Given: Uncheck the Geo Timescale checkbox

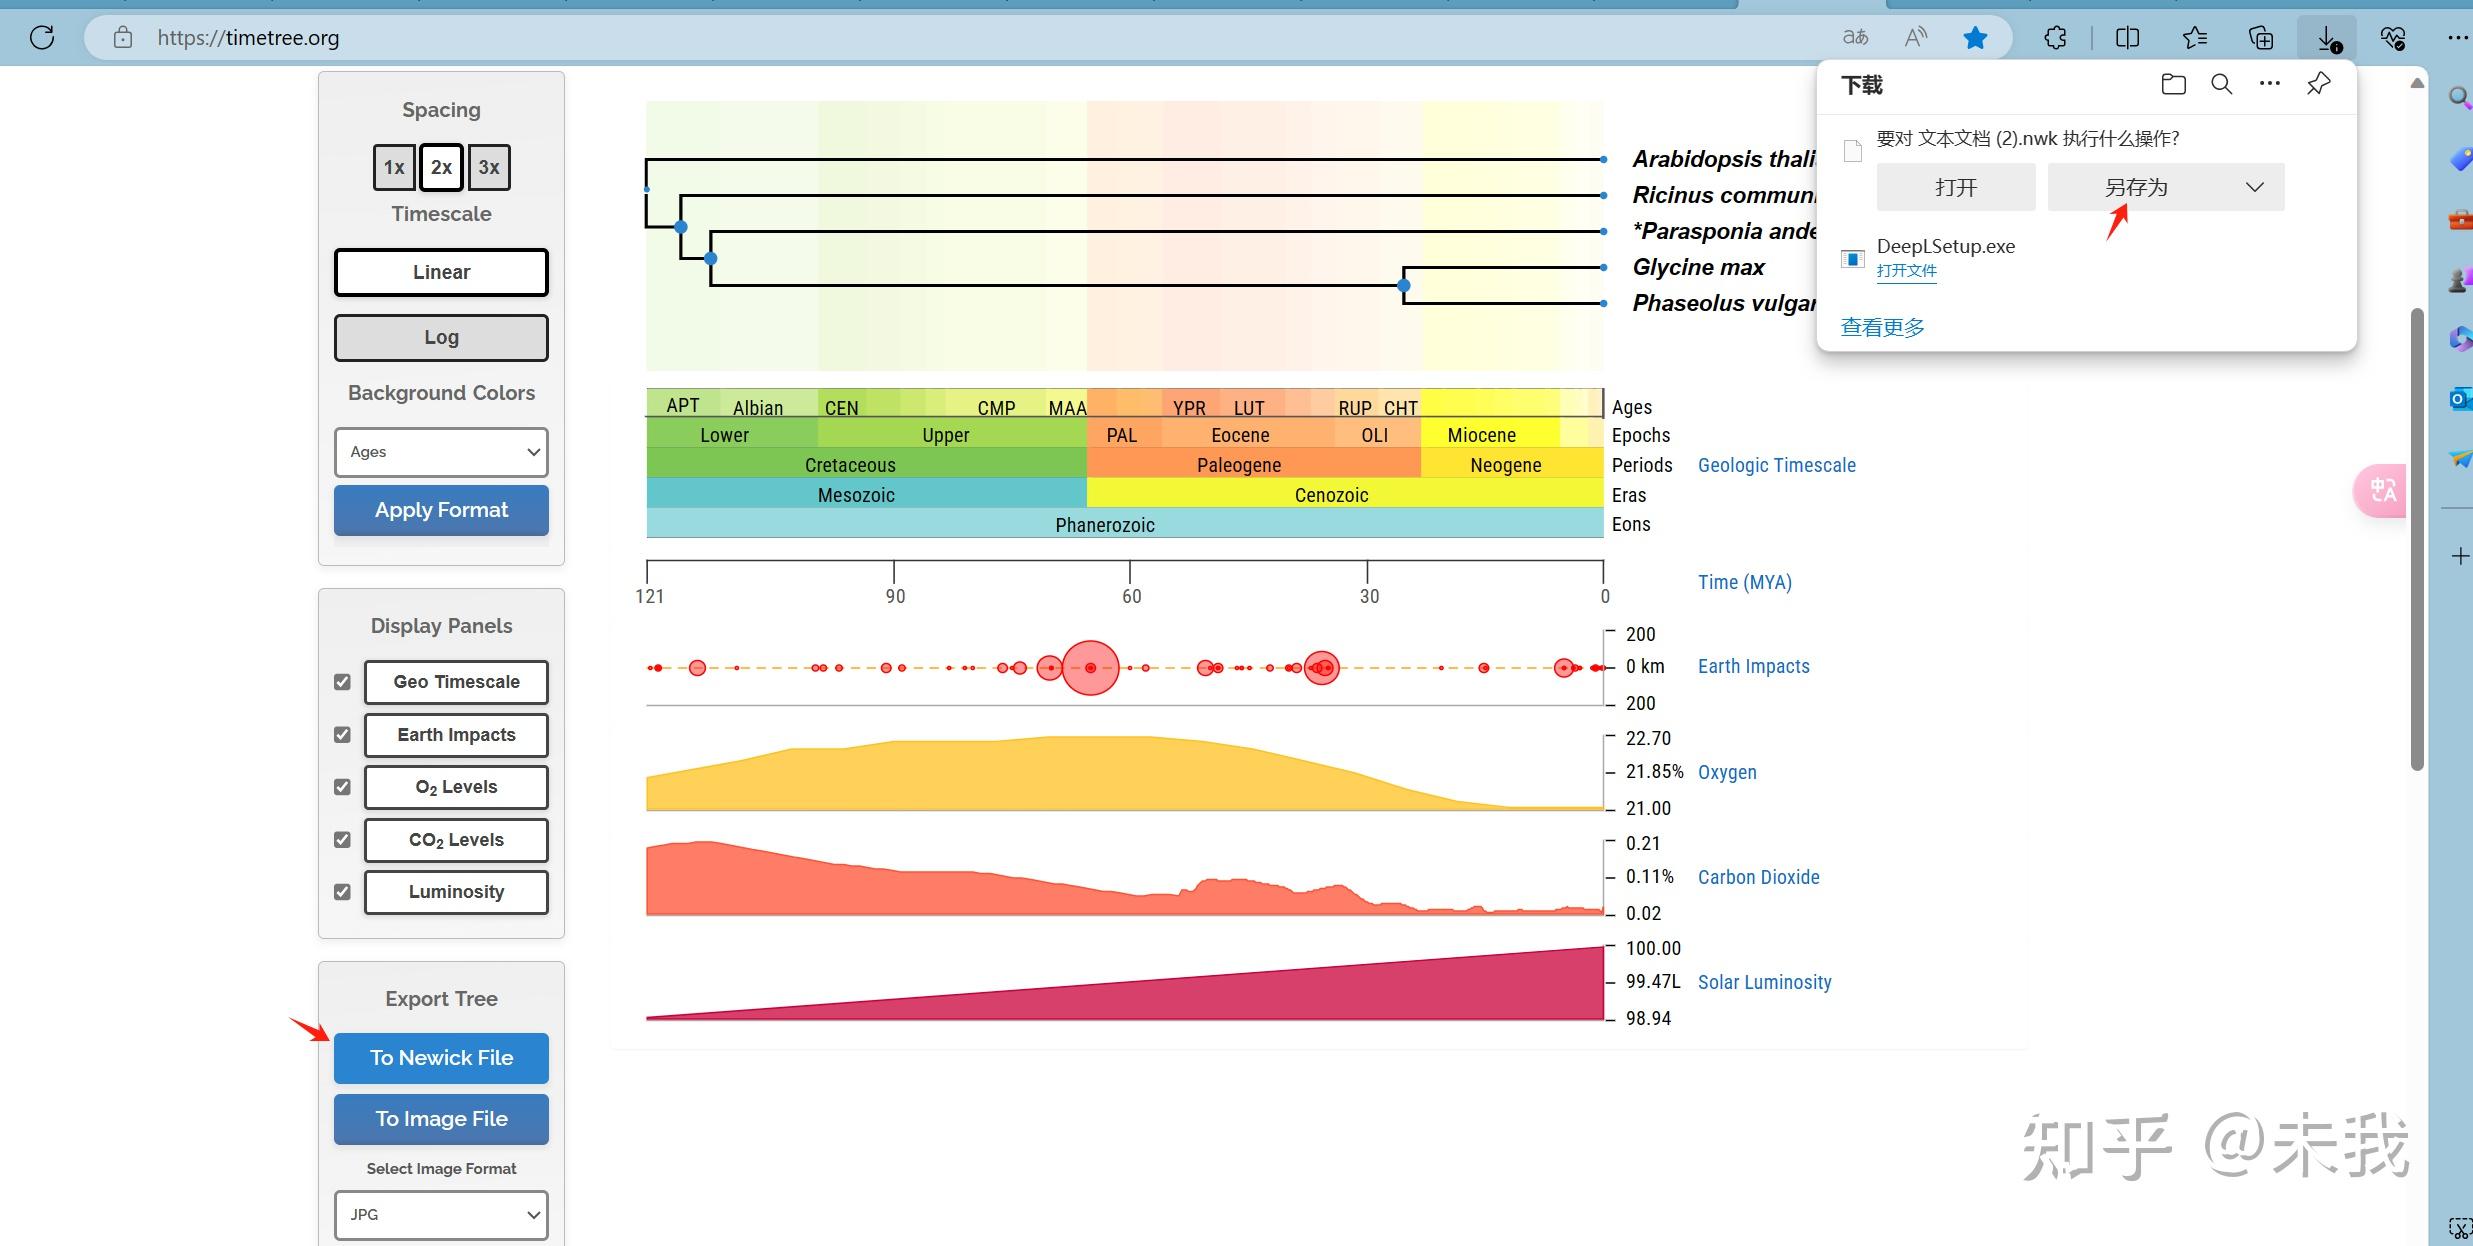Looking at the screenshot, I should point(342,682).
